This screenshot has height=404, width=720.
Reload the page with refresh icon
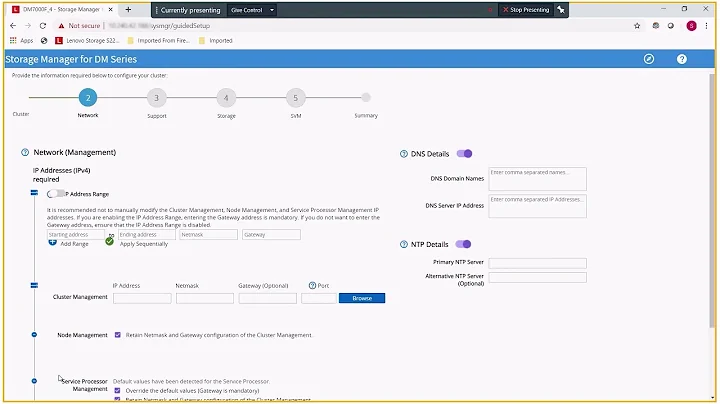pyautogui.click(x=43, y=26)
